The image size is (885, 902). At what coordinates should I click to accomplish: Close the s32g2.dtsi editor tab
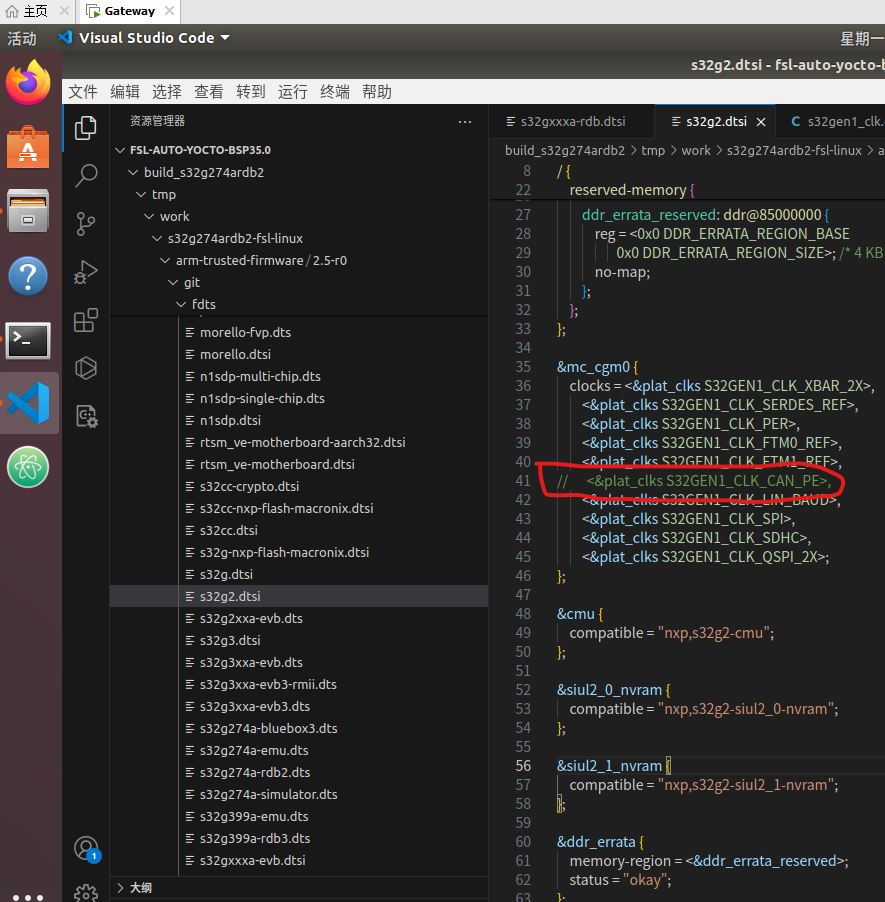tap(761, 122)
